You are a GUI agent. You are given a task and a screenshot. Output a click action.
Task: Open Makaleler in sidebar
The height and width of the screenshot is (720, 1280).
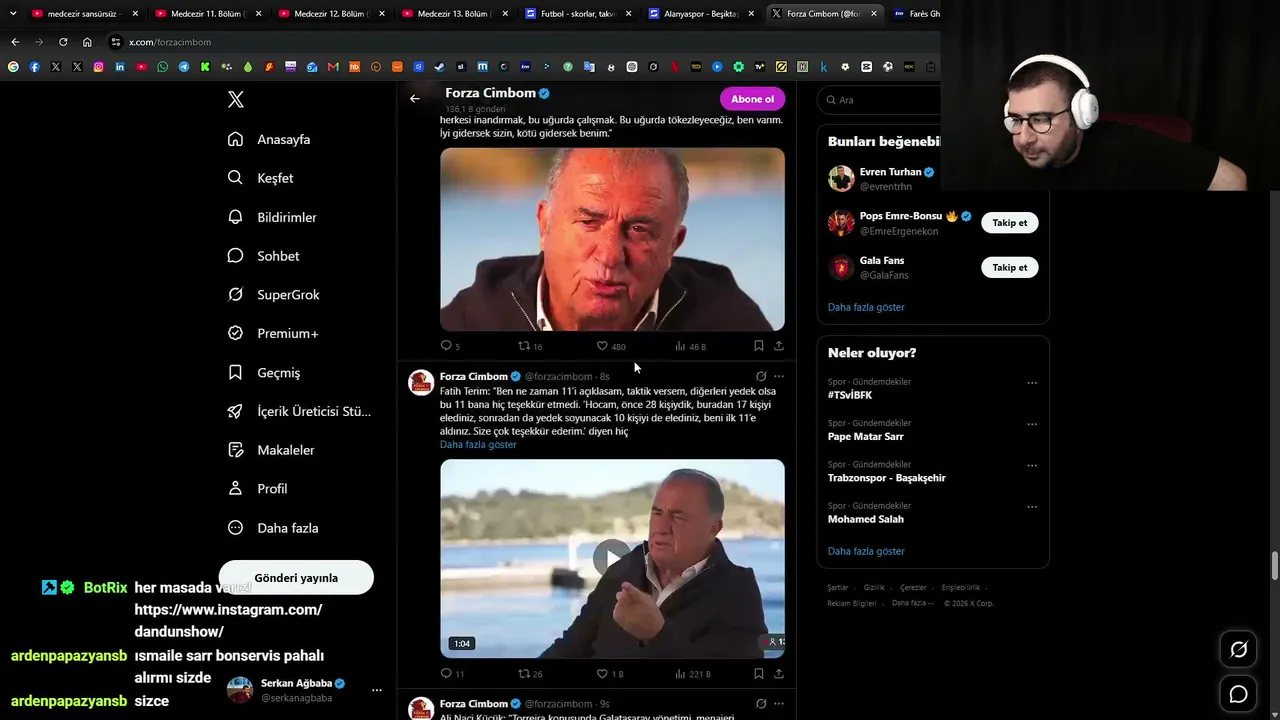(271, 450)
